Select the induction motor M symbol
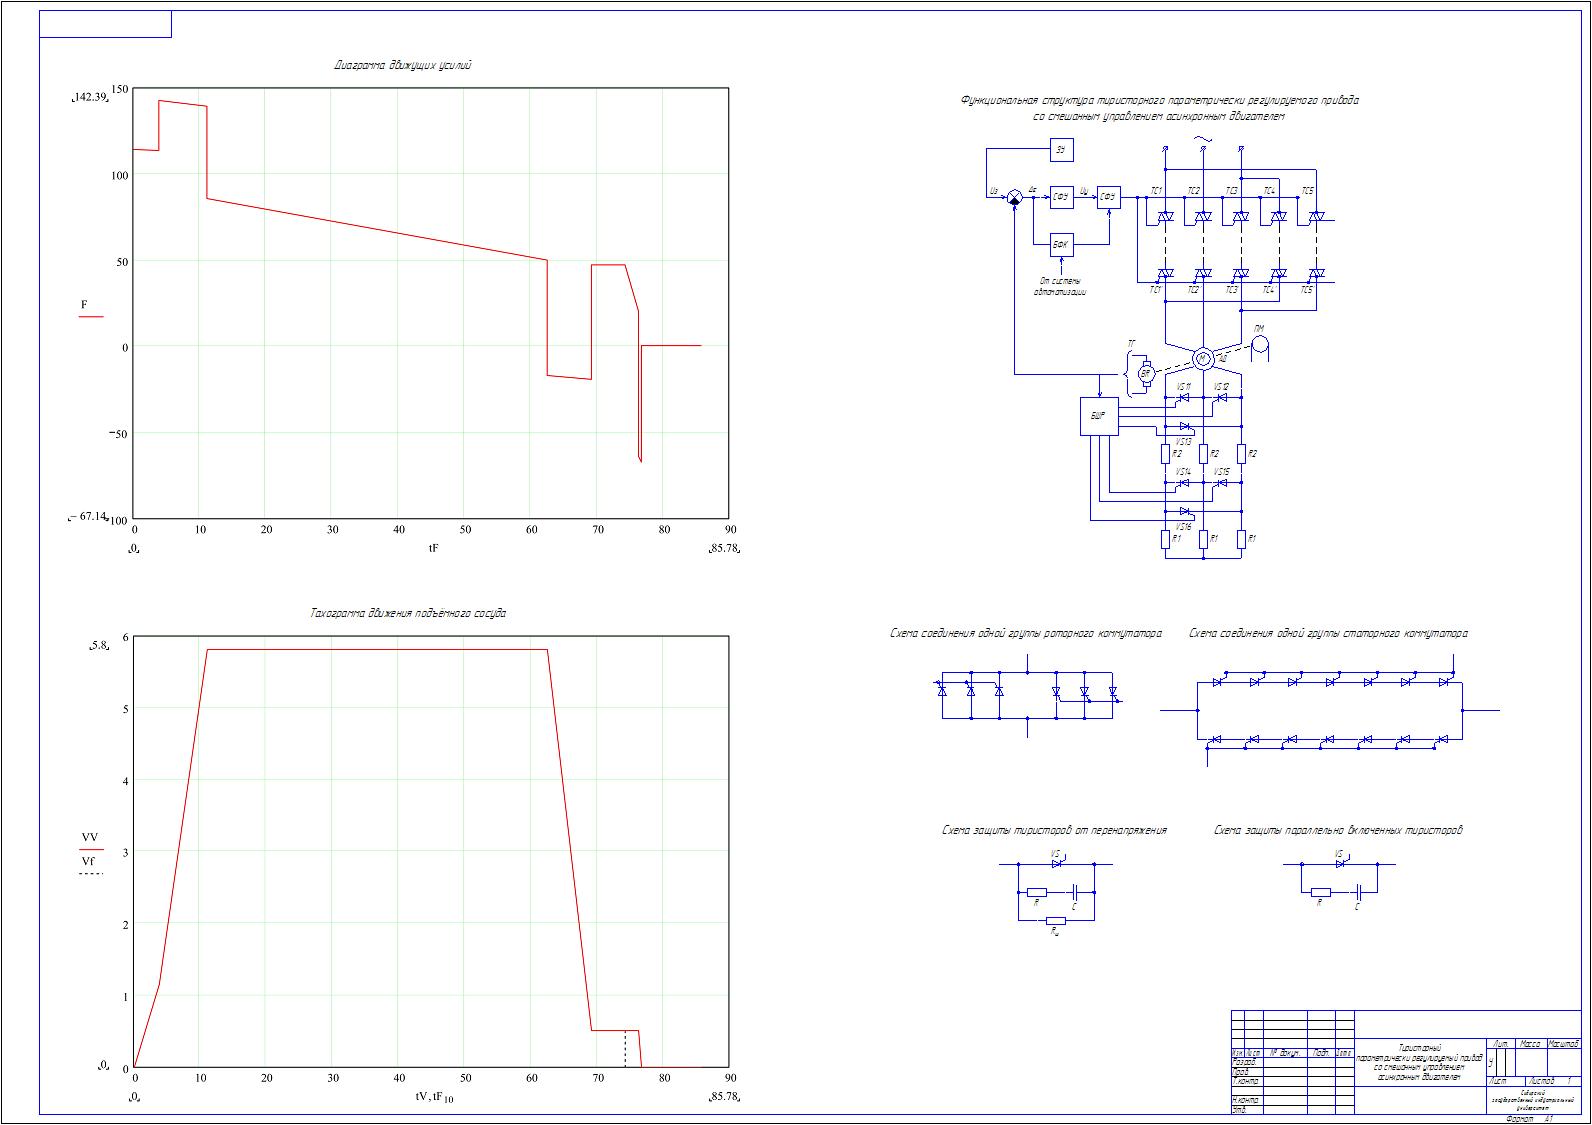Viewport: 1592px width, 1125px height. pos(1203,358)
